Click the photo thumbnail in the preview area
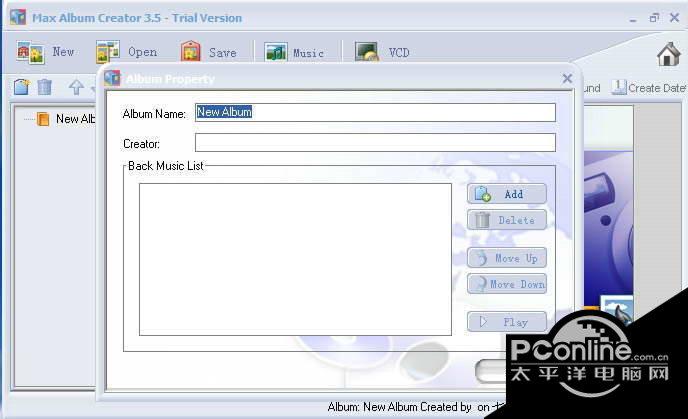Screen dimensions: 688x419 click(617, 309)
